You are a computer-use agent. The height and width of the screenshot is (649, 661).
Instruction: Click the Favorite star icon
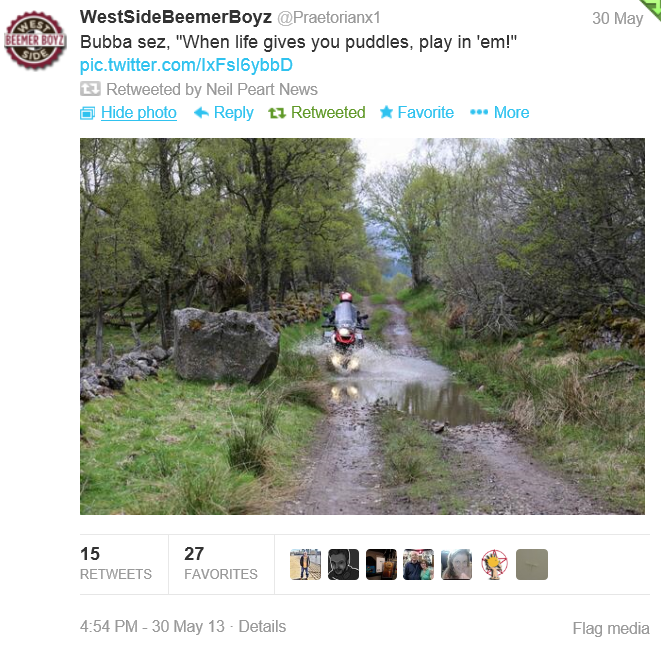pos(386,112)
